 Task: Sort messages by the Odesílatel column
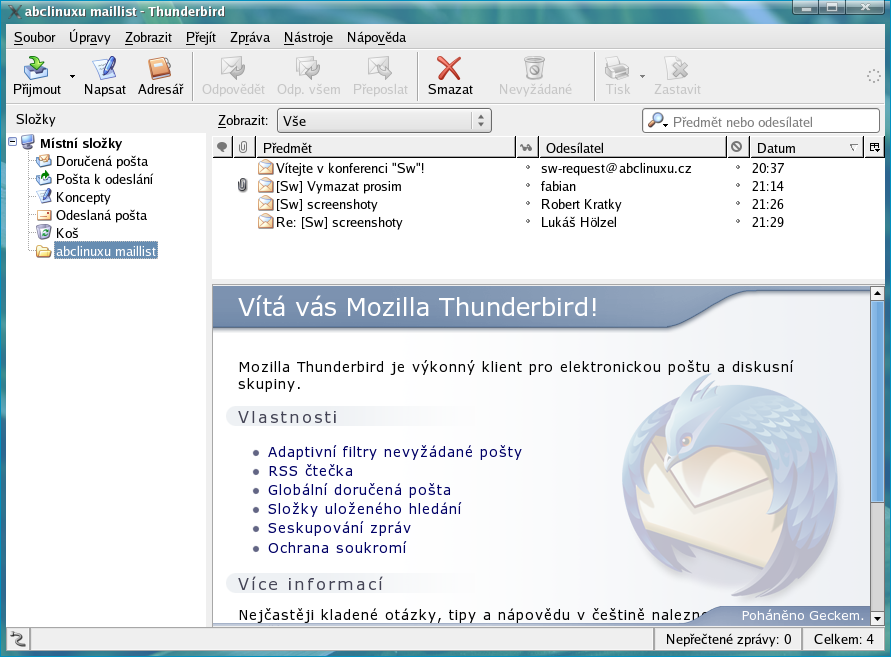[x=632, y=148]
